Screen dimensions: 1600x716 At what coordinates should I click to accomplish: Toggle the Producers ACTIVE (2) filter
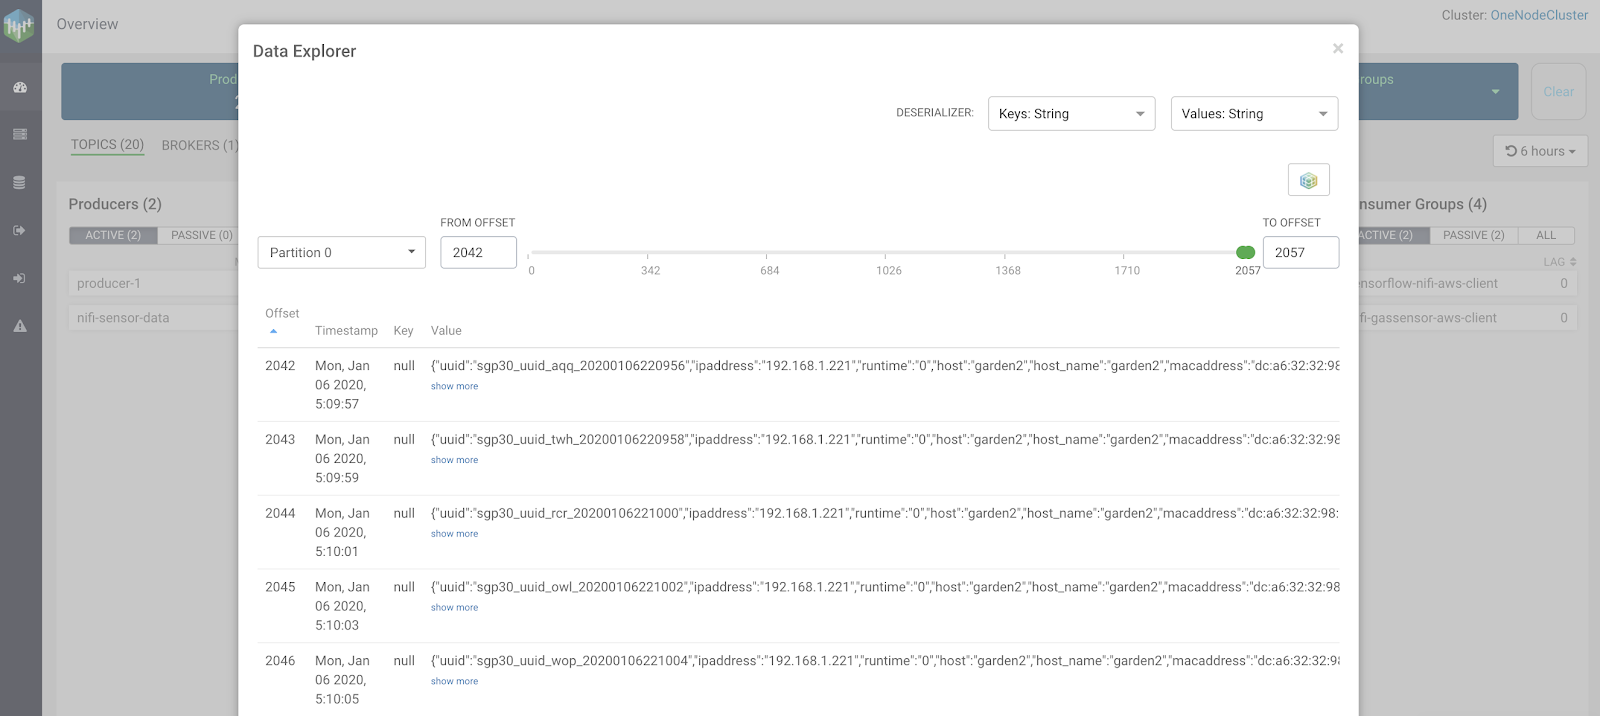point(113,235)
